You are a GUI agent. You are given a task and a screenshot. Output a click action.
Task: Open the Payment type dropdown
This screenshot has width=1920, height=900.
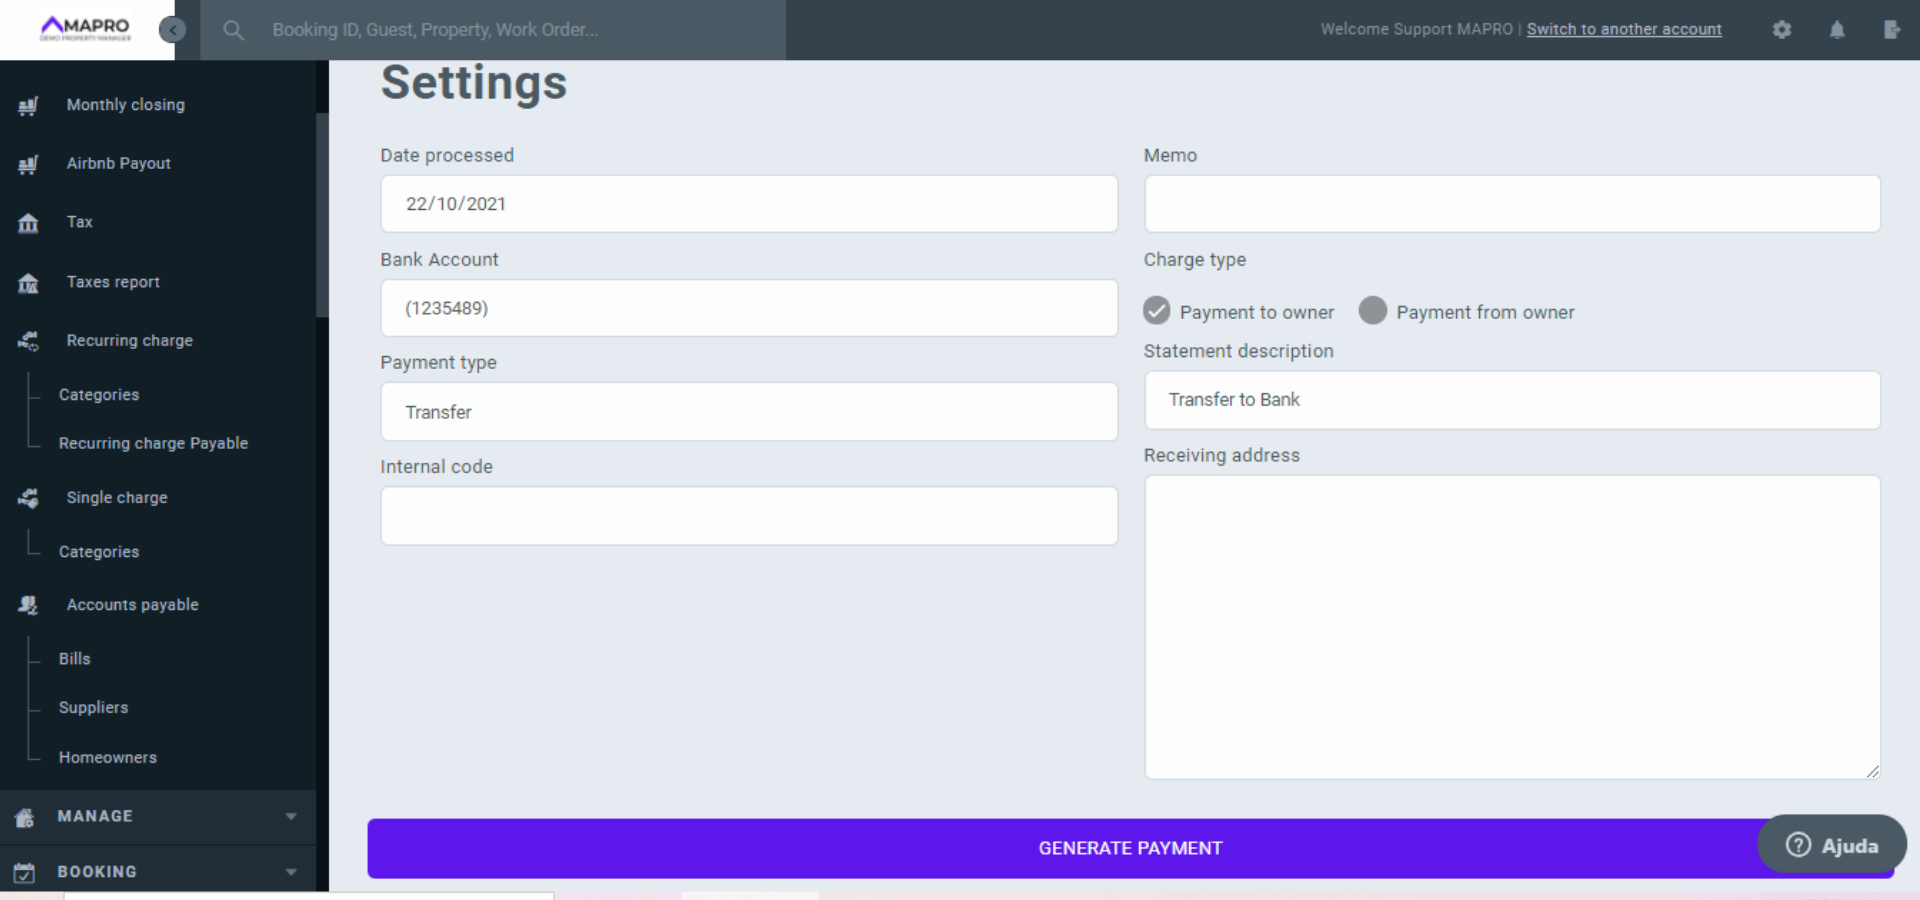[748, 412]
